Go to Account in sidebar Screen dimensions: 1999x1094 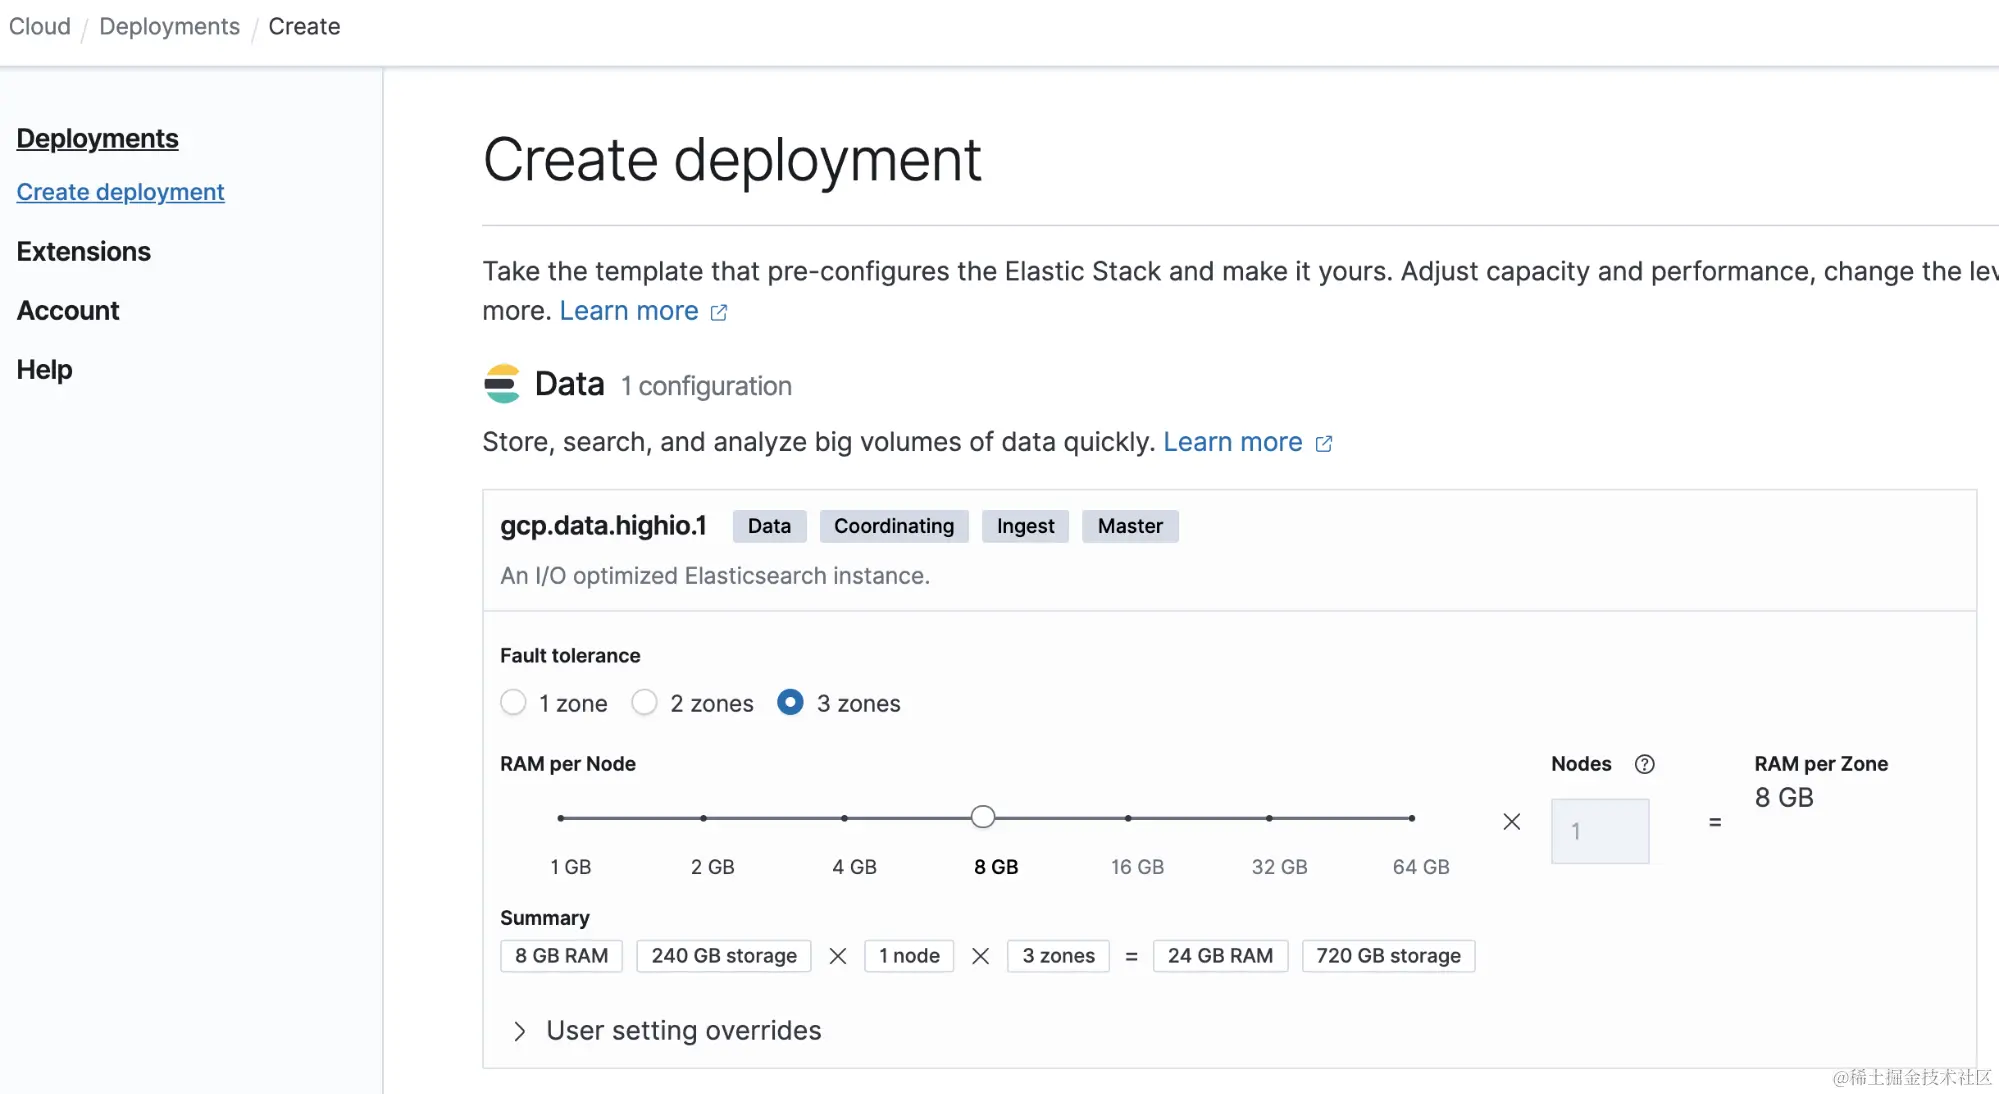(68, 310)
